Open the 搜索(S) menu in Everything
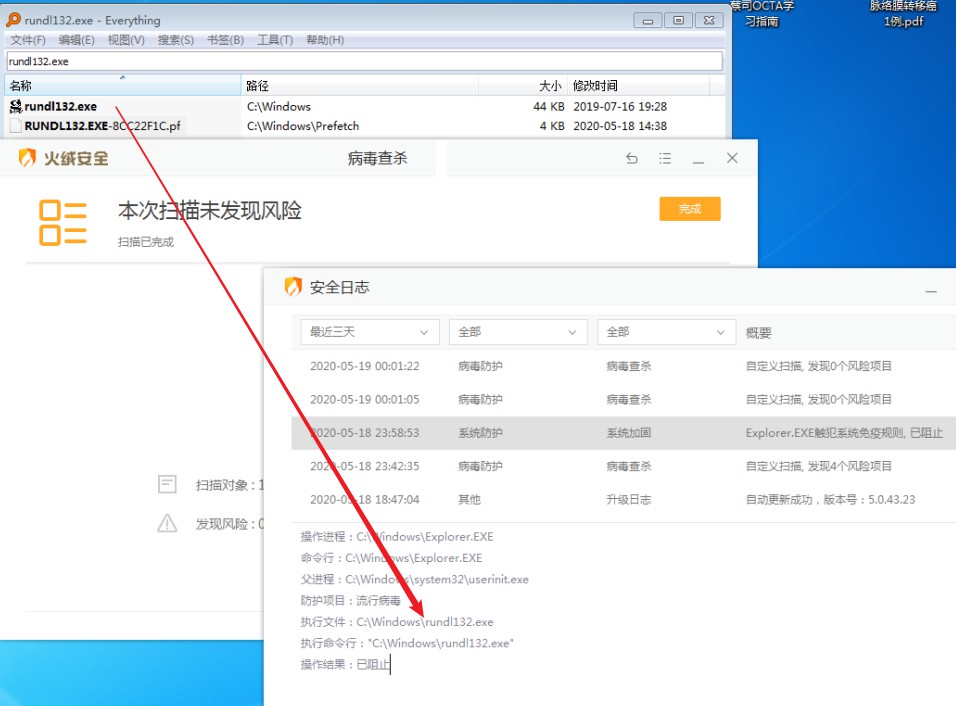This screenshot has width=956, height=706. click(x=176, y=40)
